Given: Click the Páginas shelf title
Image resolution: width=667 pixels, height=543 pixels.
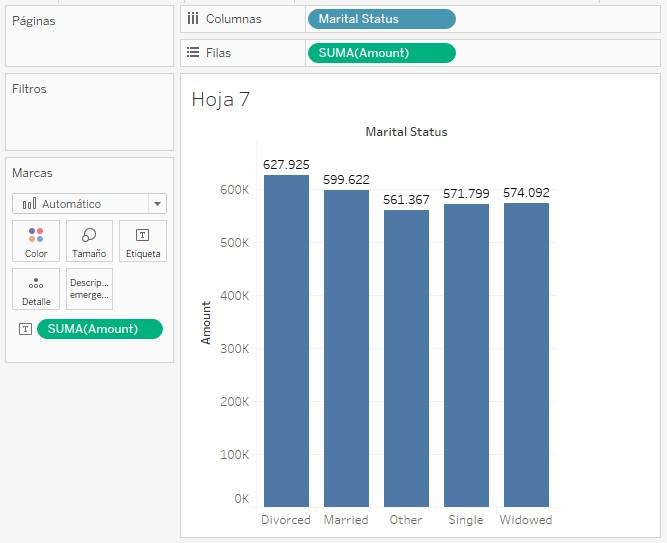Looking at the screenshot, I should coord(34,21).
